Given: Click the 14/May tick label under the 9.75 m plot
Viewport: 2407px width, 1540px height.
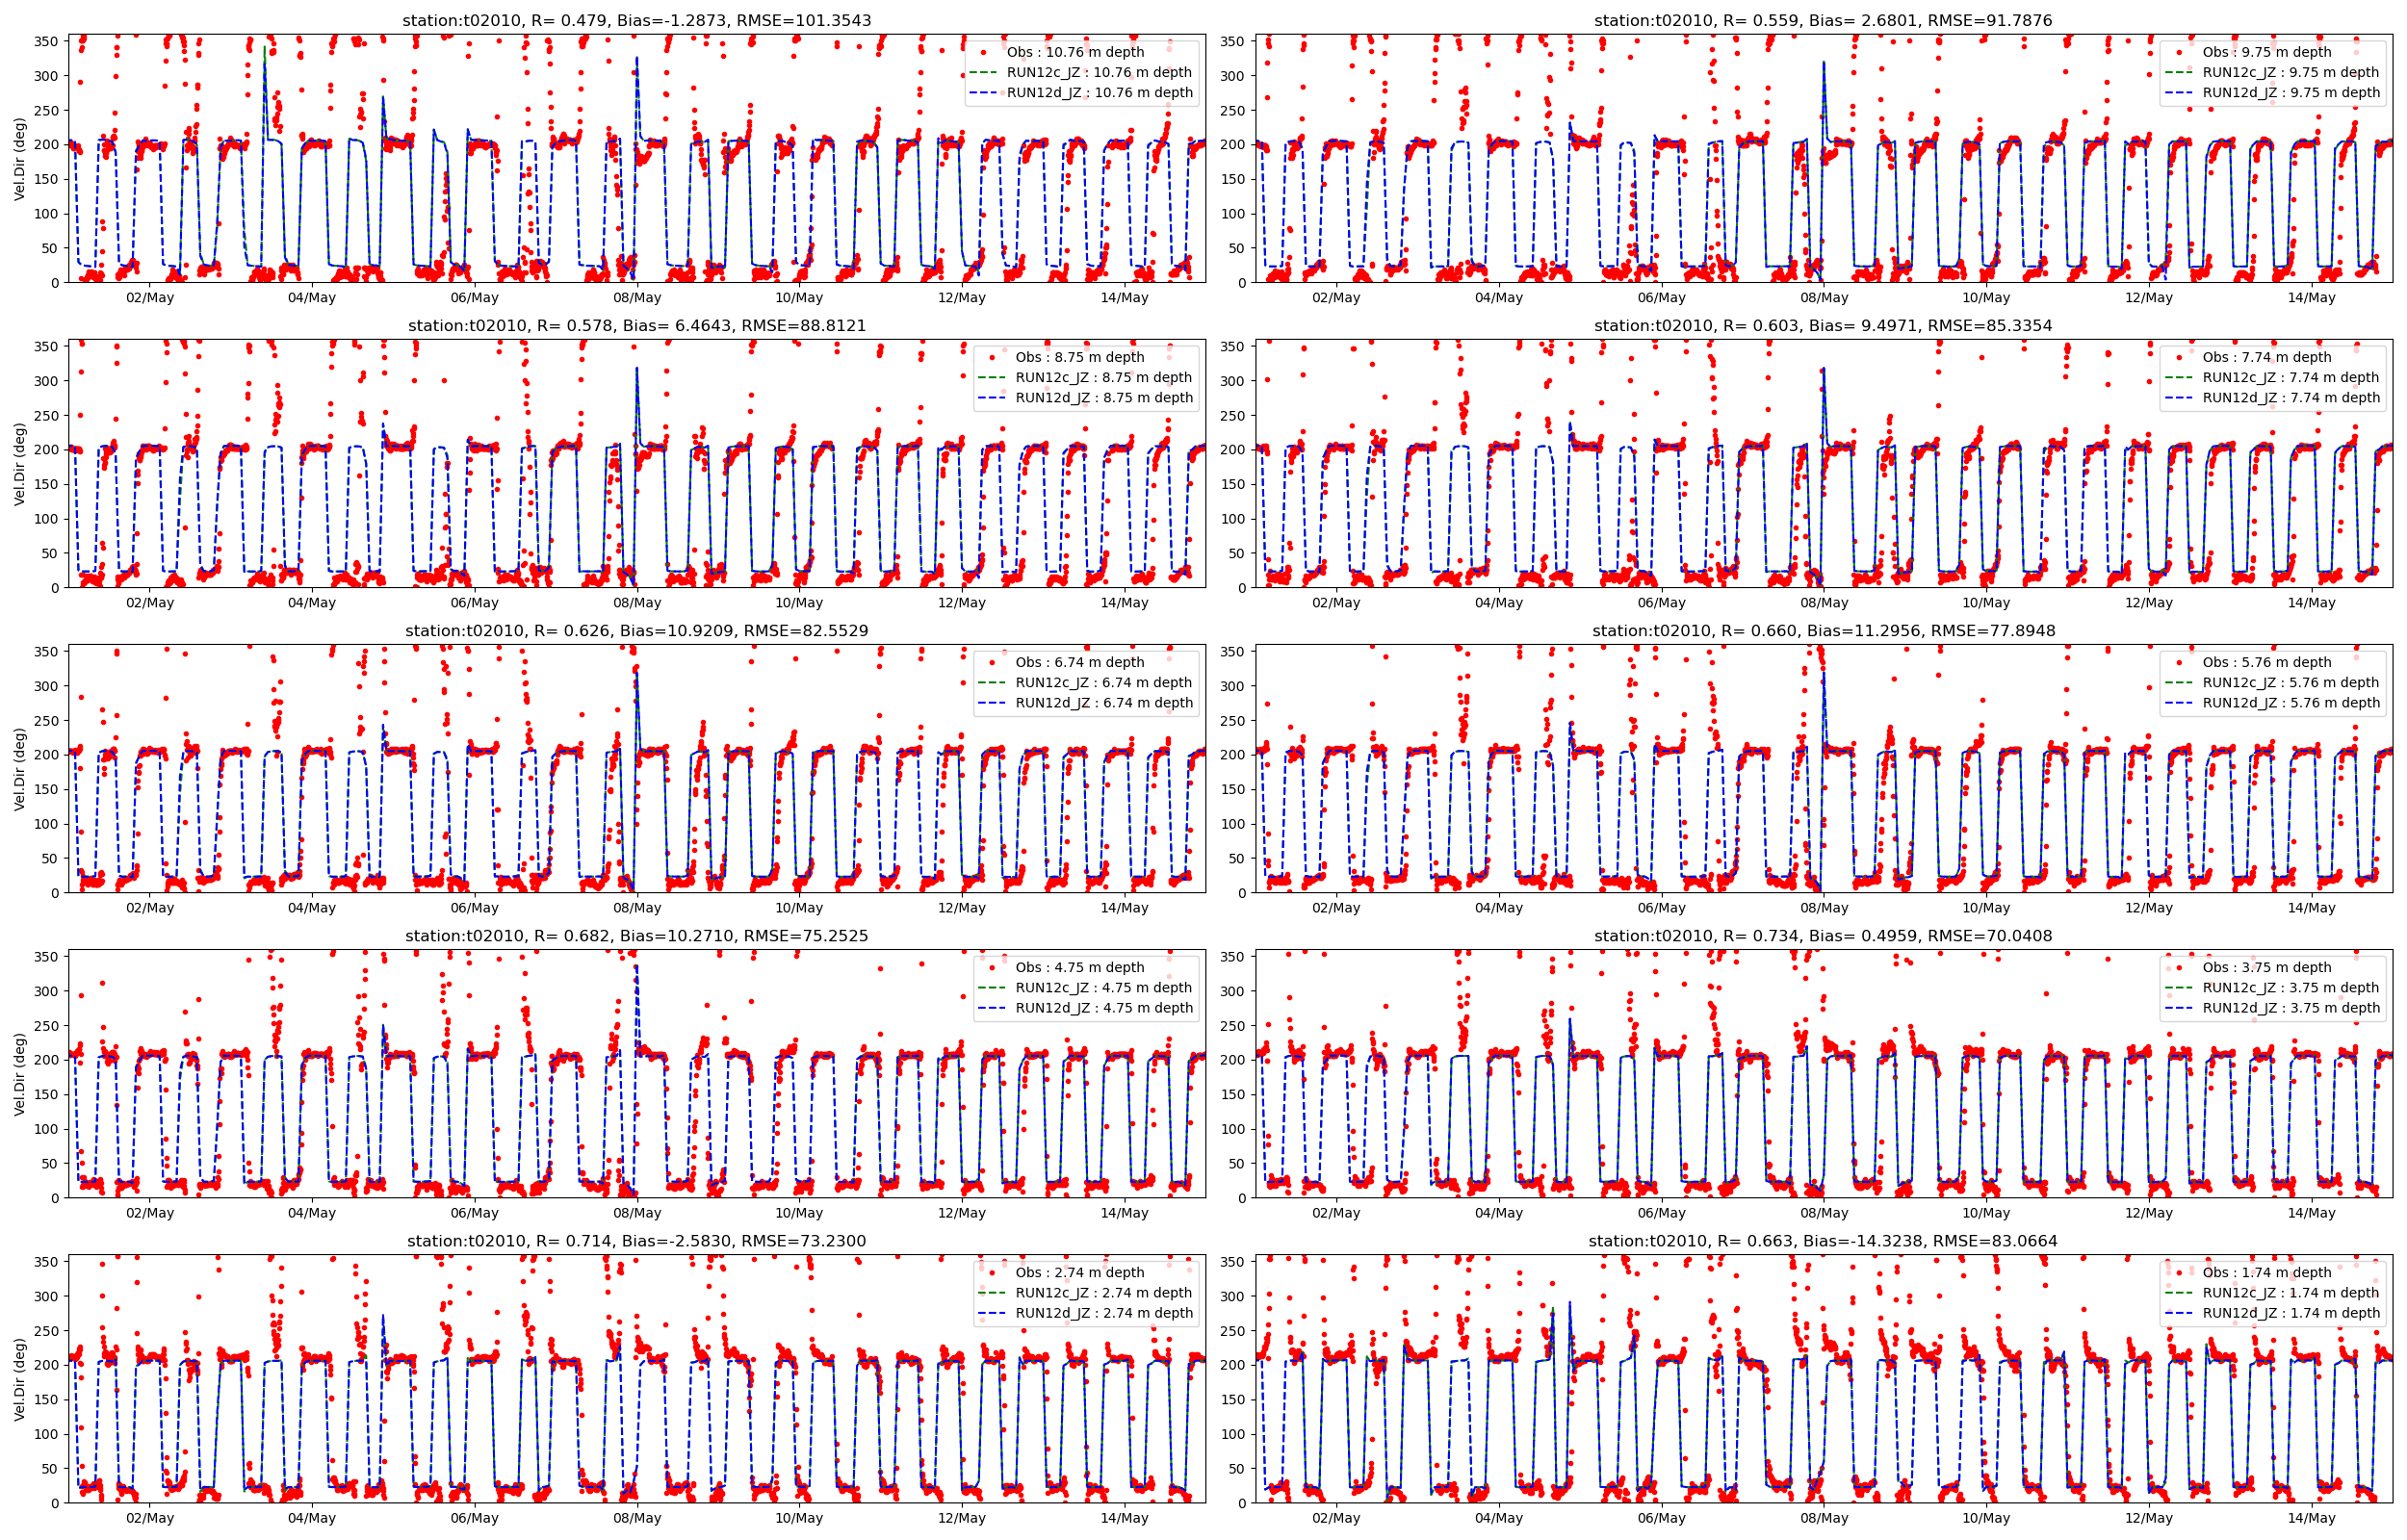Looking at the screenshot, I should (x=2311, y=297).
